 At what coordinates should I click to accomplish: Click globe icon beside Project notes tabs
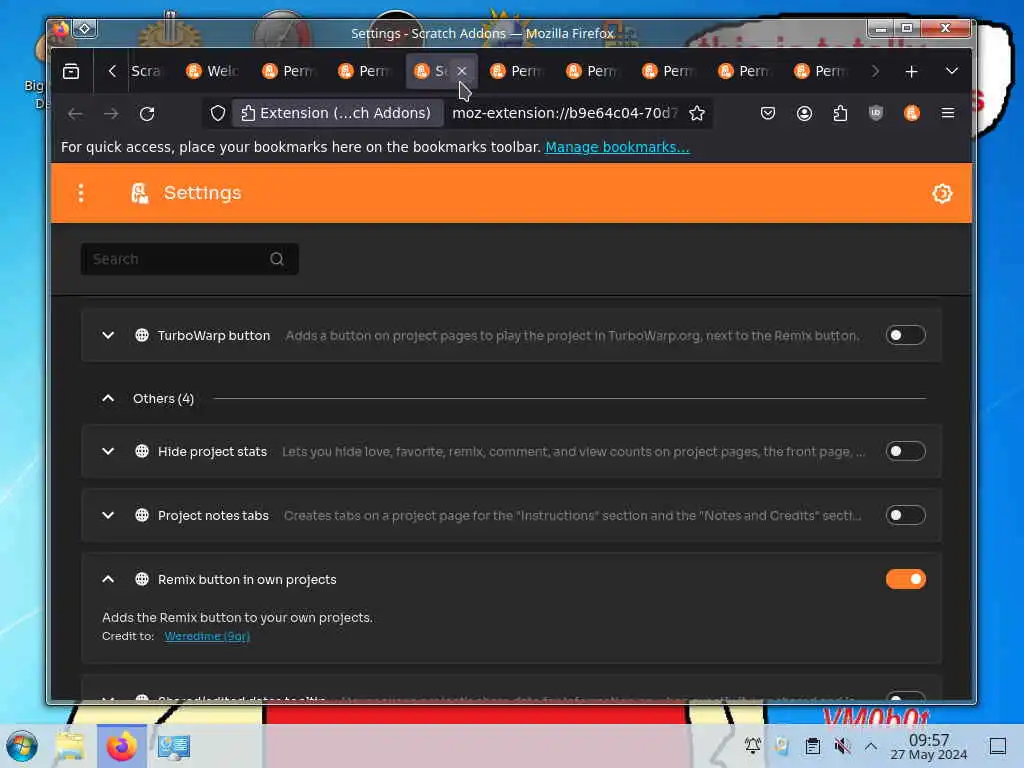coord(142,515)
